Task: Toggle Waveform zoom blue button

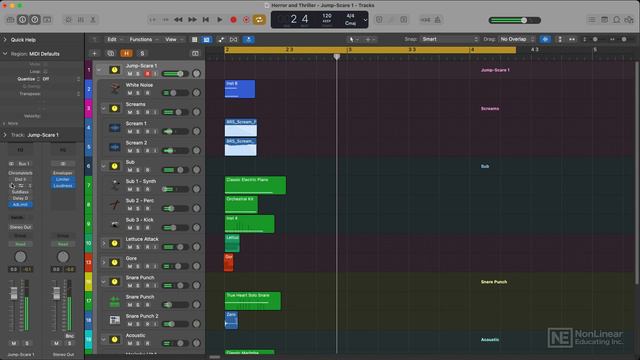Action: 545,39
